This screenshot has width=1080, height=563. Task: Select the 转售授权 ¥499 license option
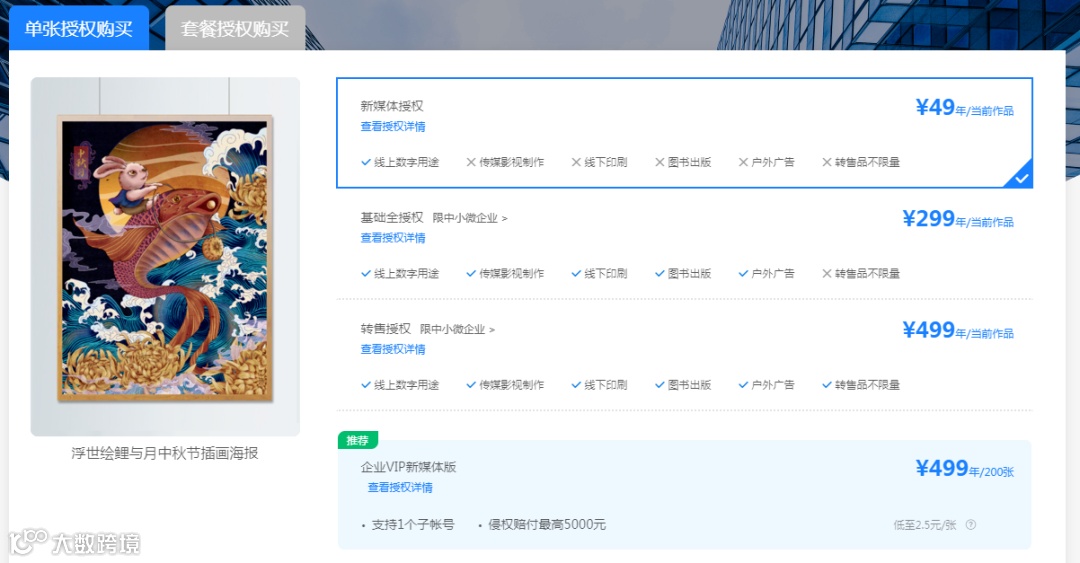click(x=685, y=356)
